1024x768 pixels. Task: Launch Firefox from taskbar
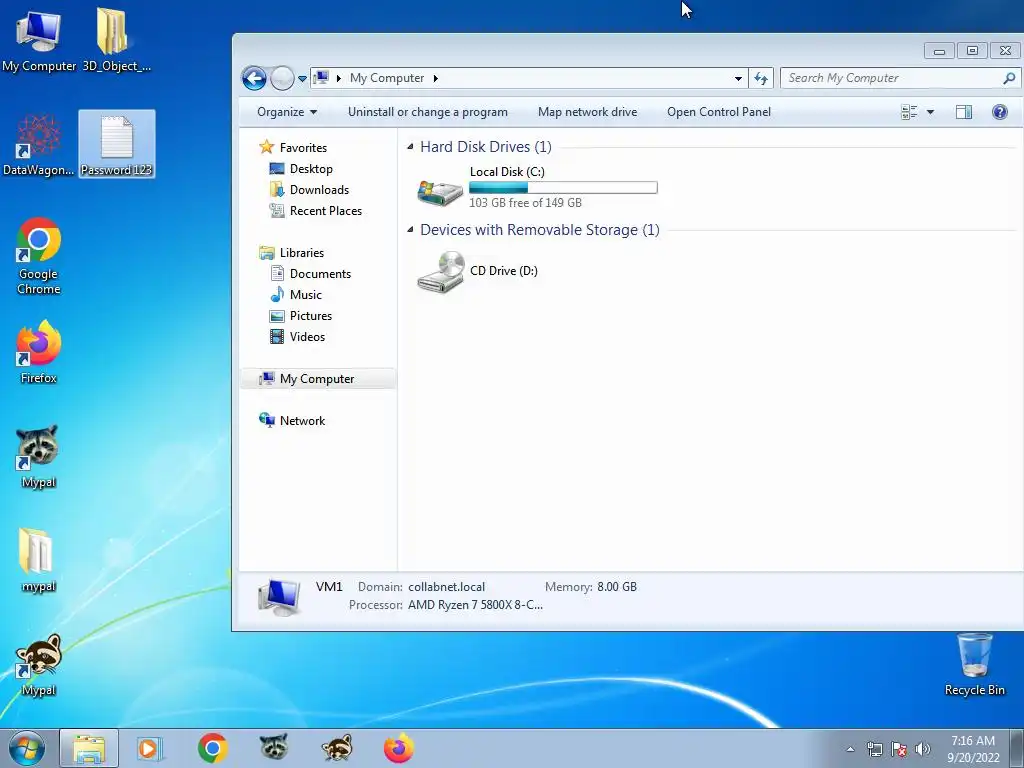pyautogui.click(x=398, y=748)
